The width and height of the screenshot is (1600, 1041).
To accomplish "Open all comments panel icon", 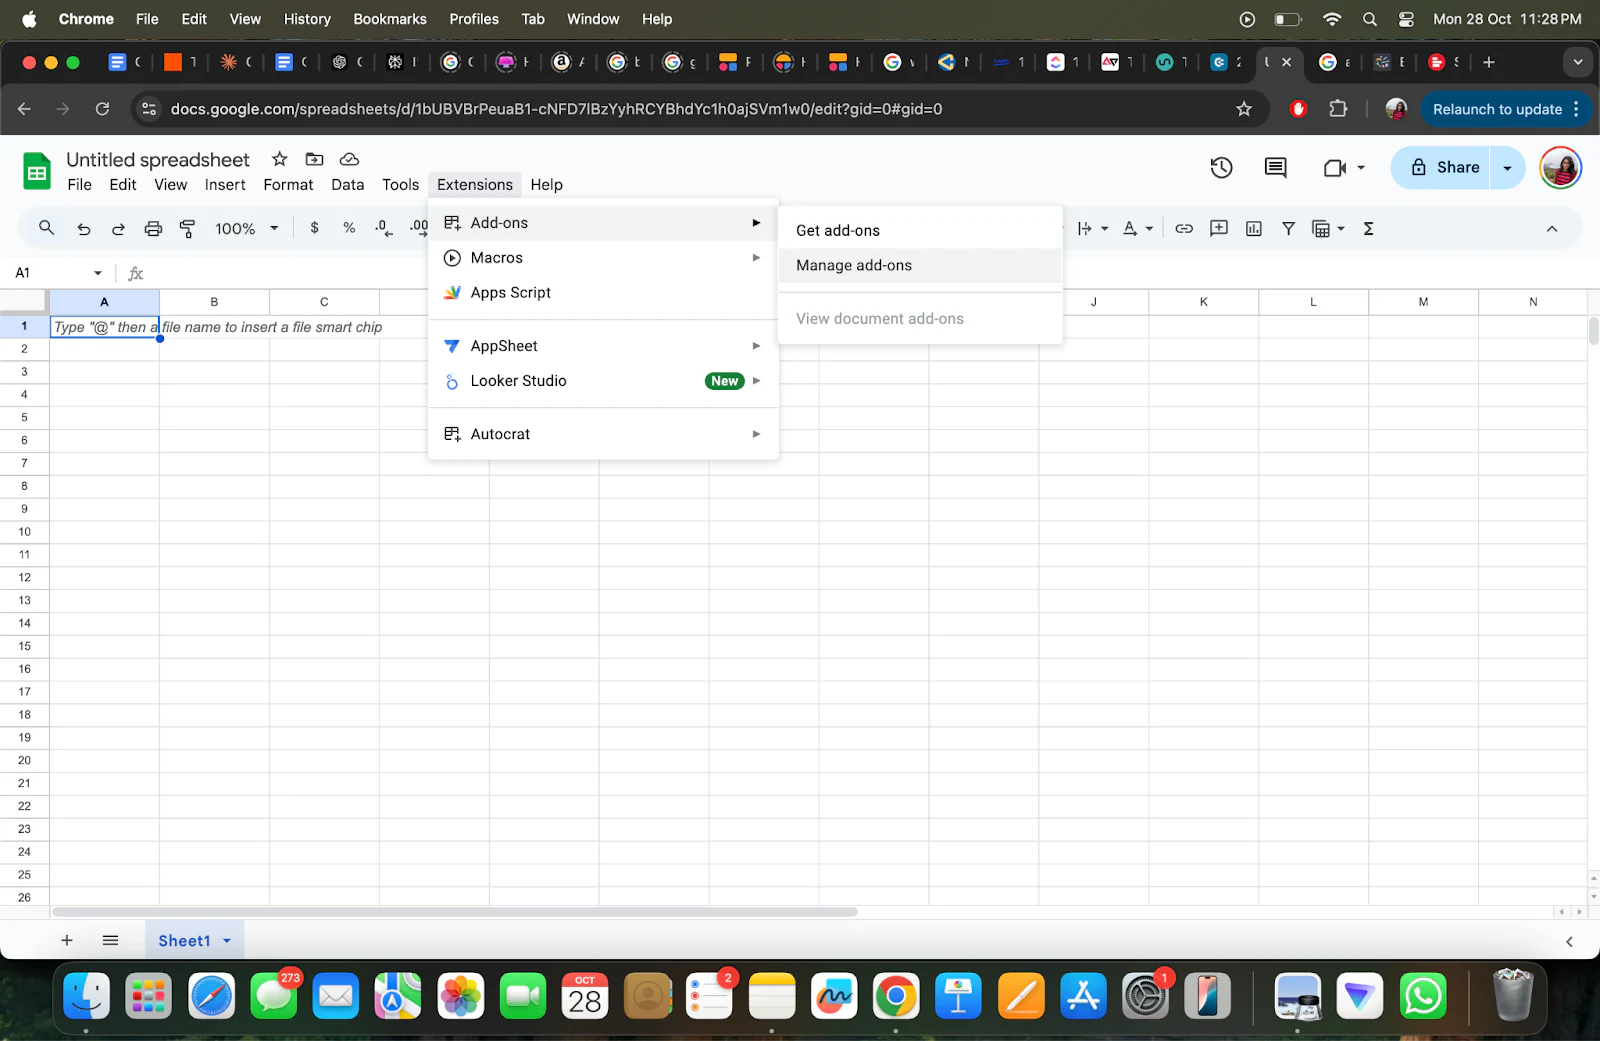I will click(x=1276, y=168).
